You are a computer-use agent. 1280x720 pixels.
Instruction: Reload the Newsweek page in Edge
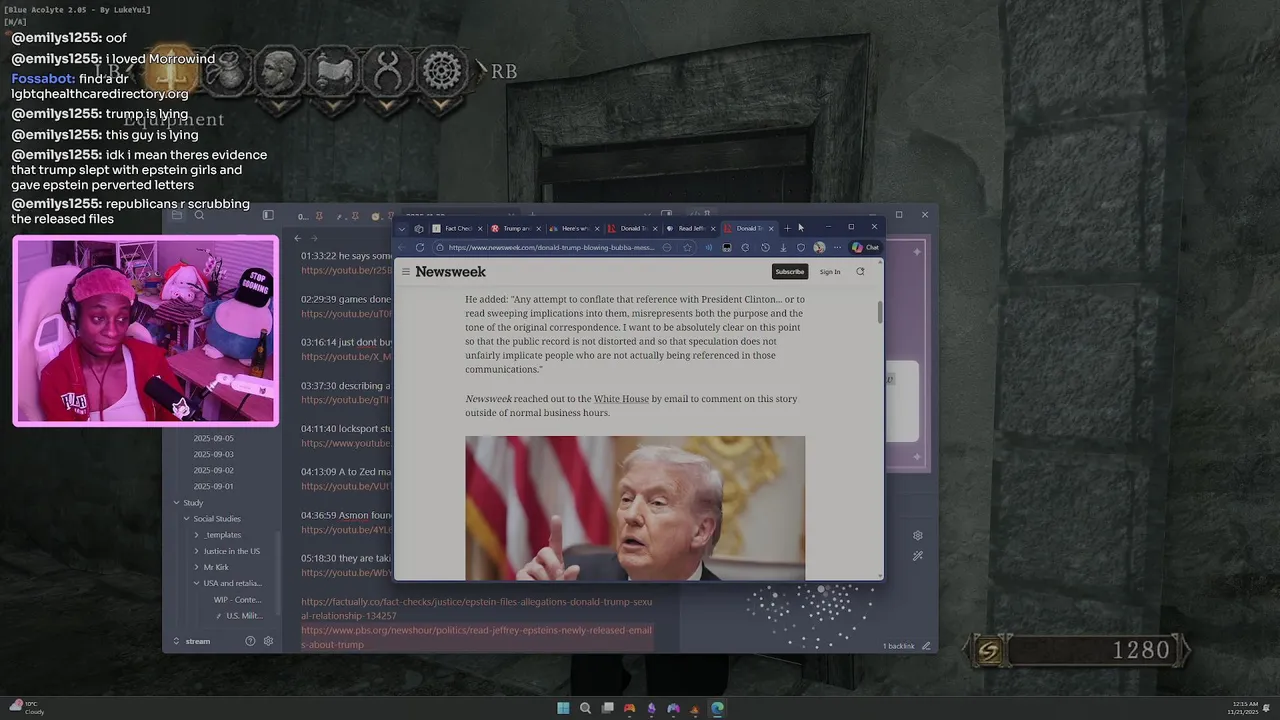(420, 247)
